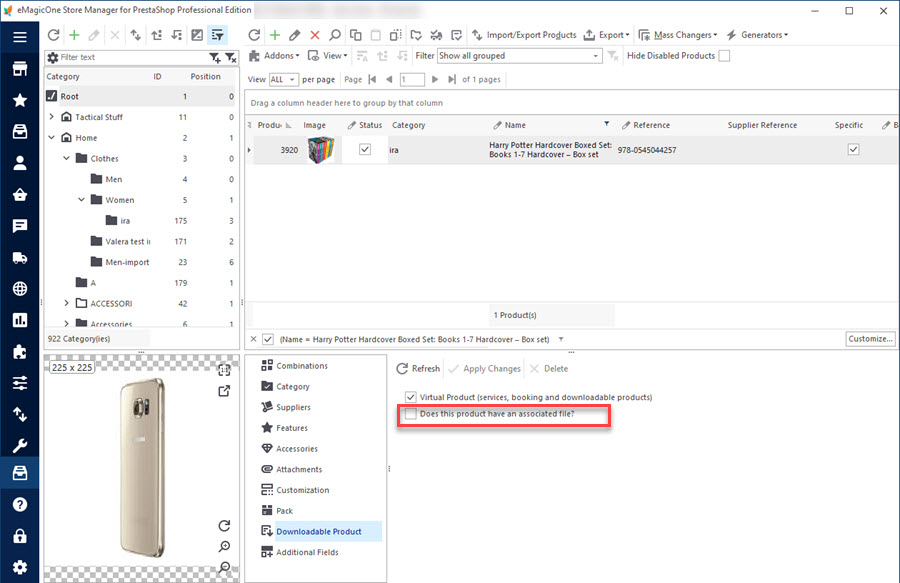Expand the ACCESSORI category
The width and height of the screenshot is (900, 583).
coord(67,303)
